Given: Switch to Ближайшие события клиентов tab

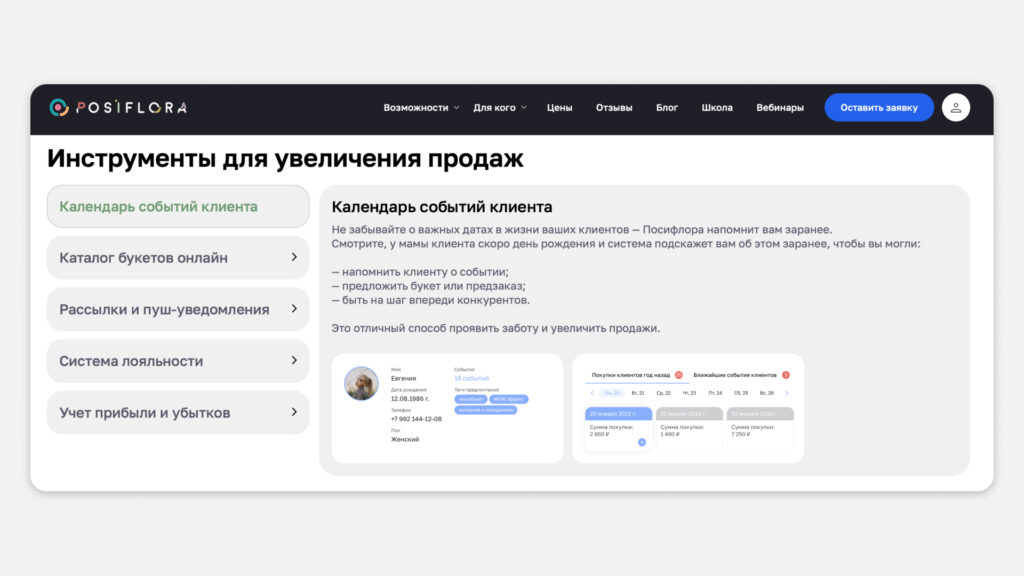Looking at the screenshot, I should [735, 375].
